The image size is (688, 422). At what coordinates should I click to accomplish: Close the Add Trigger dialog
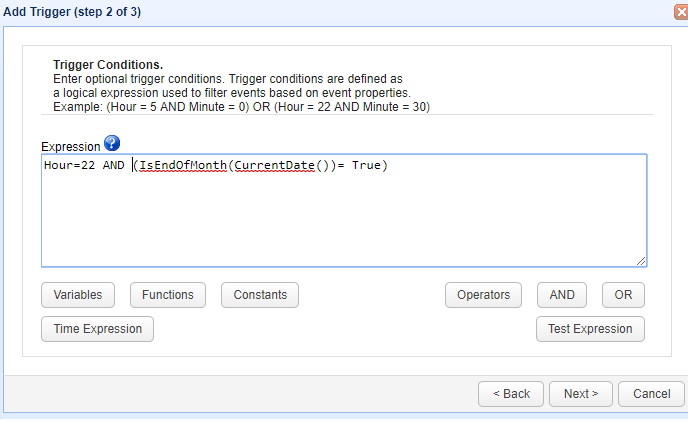682,11
